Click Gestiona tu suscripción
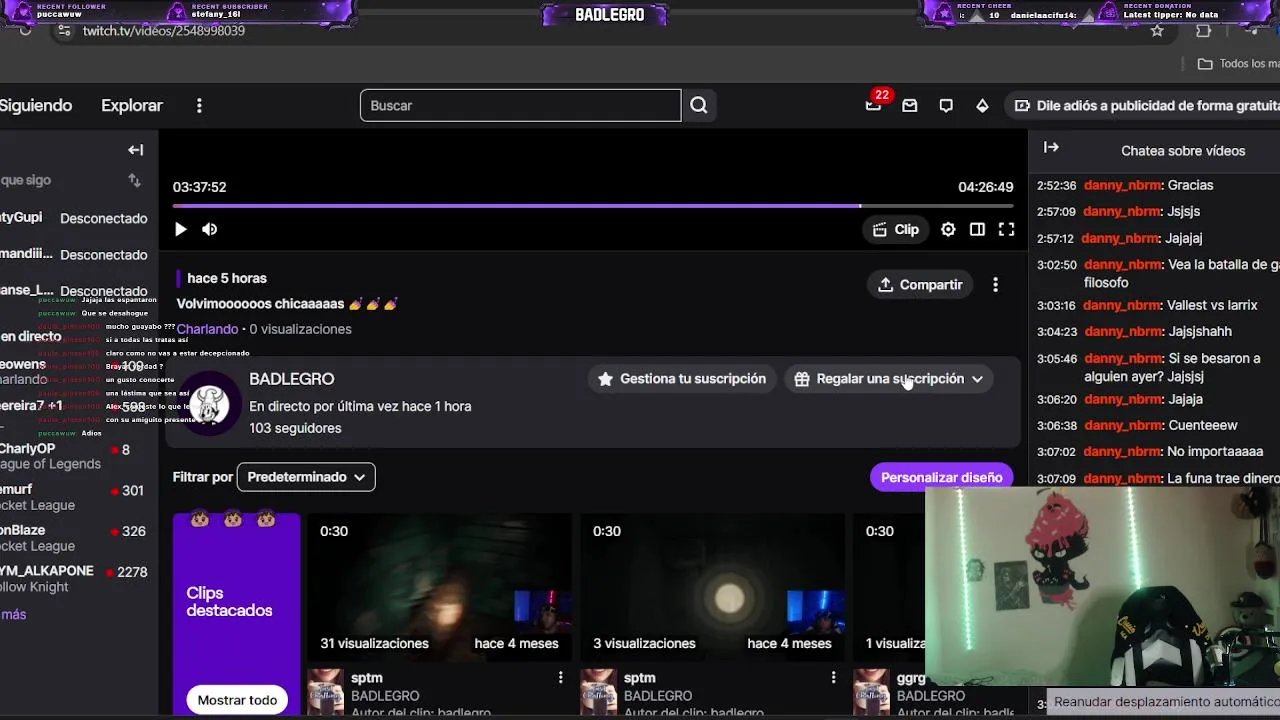This screenshot has width=1280, height=720. (x=682, y=379)
